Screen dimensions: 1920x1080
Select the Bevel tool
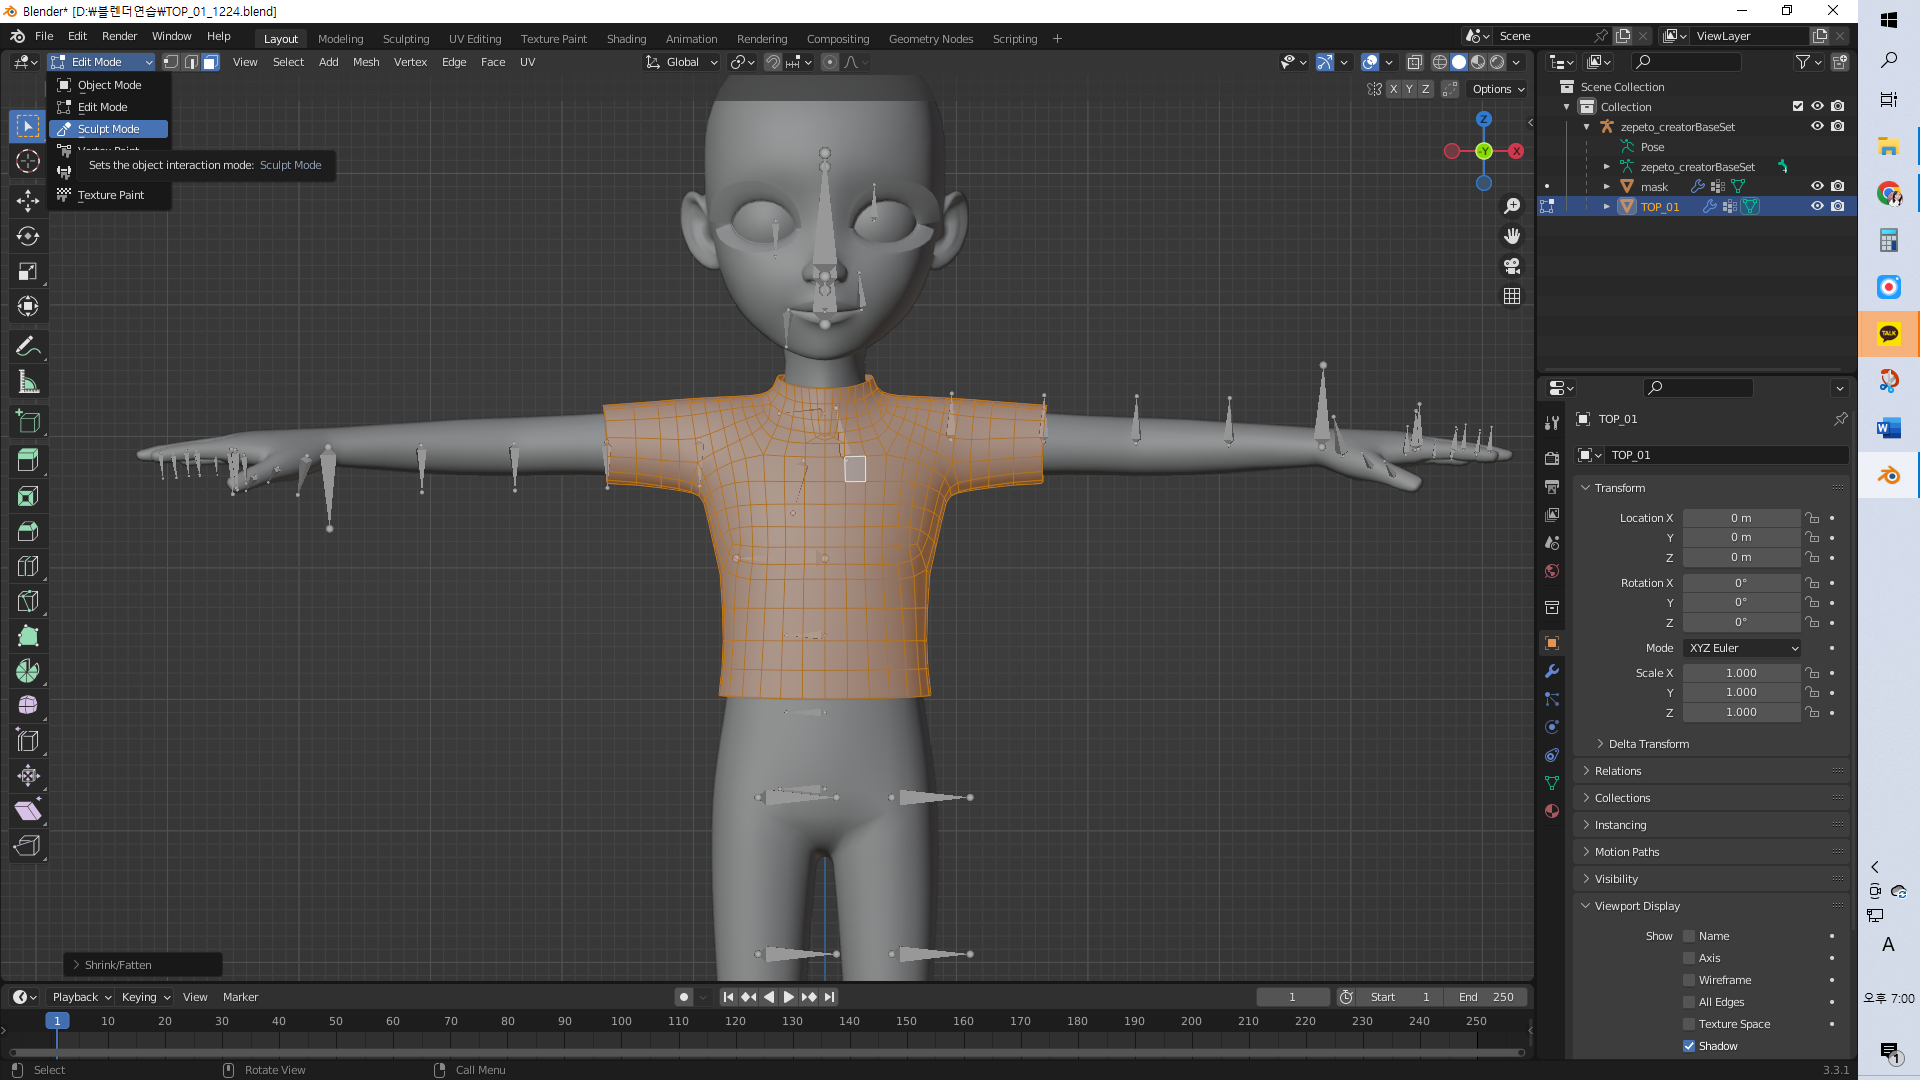tap(28, 531)
